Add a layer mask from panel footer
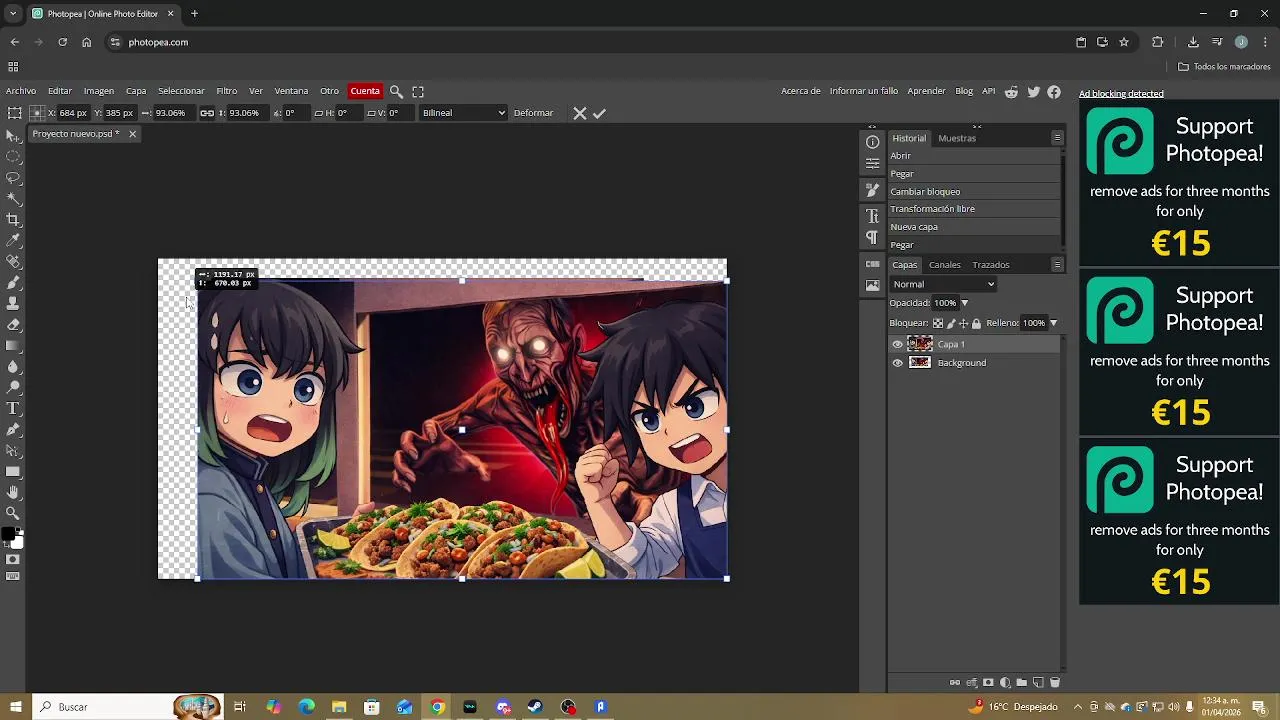The height and width of the screenshot is (720, 1280). (x=988, y=683)
